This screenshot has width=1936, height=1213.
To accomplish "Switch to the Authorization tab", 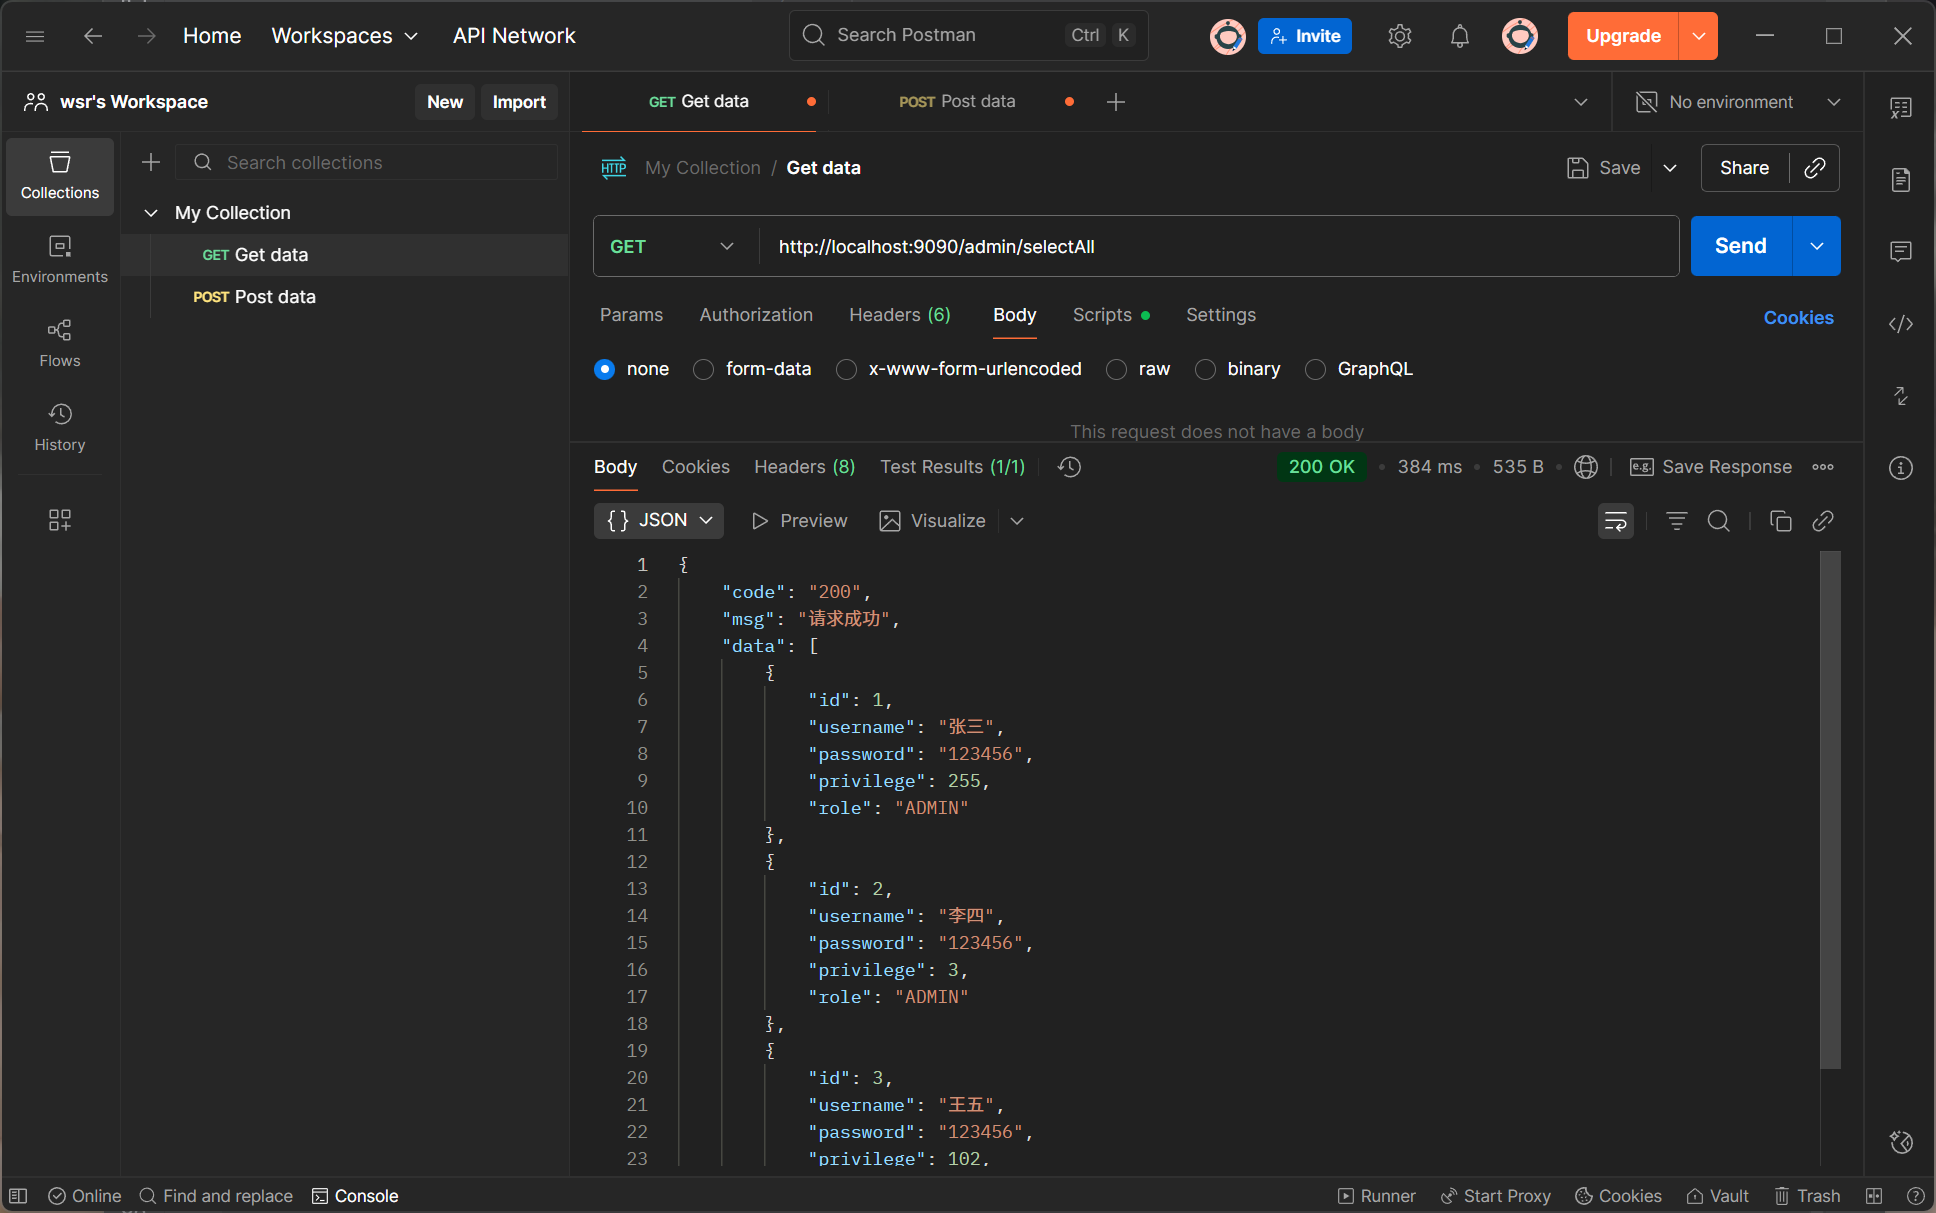I will pos(756,315).
